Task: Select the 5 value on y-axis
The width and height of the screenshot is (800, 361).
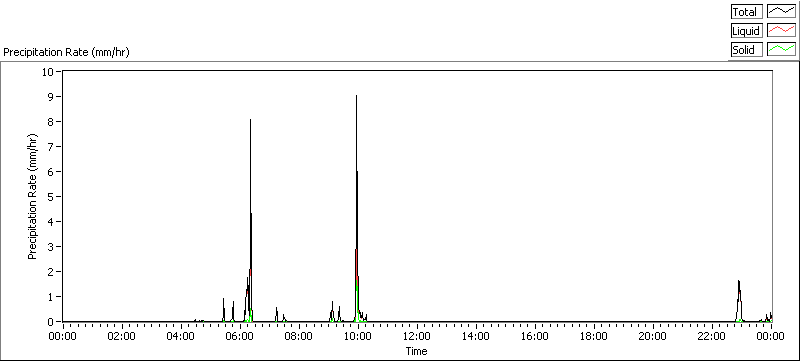Action: tap(52, 196)
